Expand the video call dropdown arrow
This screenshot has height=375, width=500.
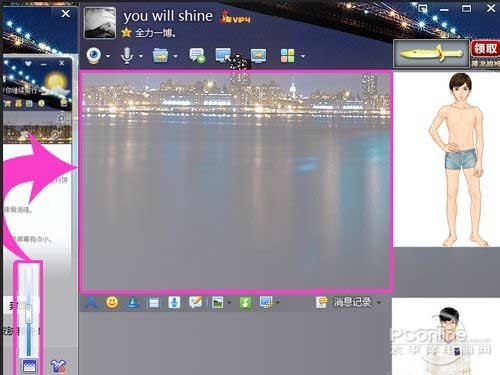pyautogui.click(x=108, y=56)
